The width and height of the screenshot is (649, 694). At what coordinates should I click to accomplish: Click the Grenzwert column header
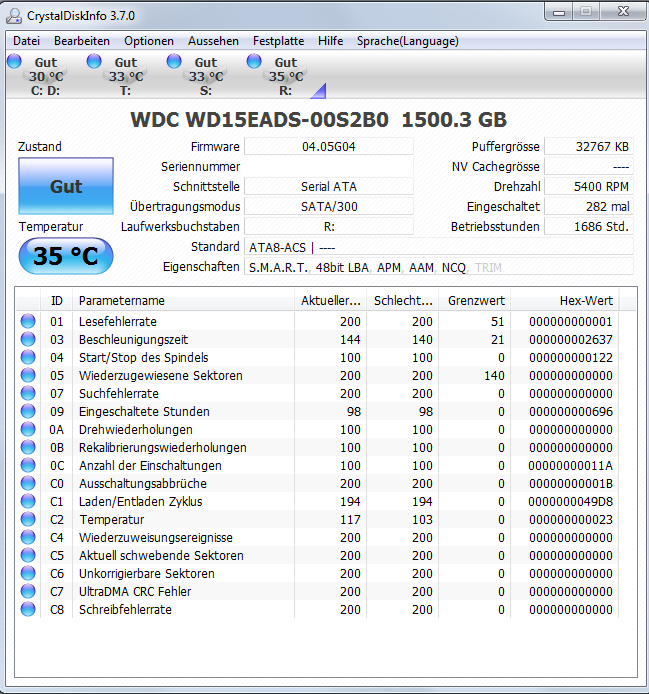[475, 301]
